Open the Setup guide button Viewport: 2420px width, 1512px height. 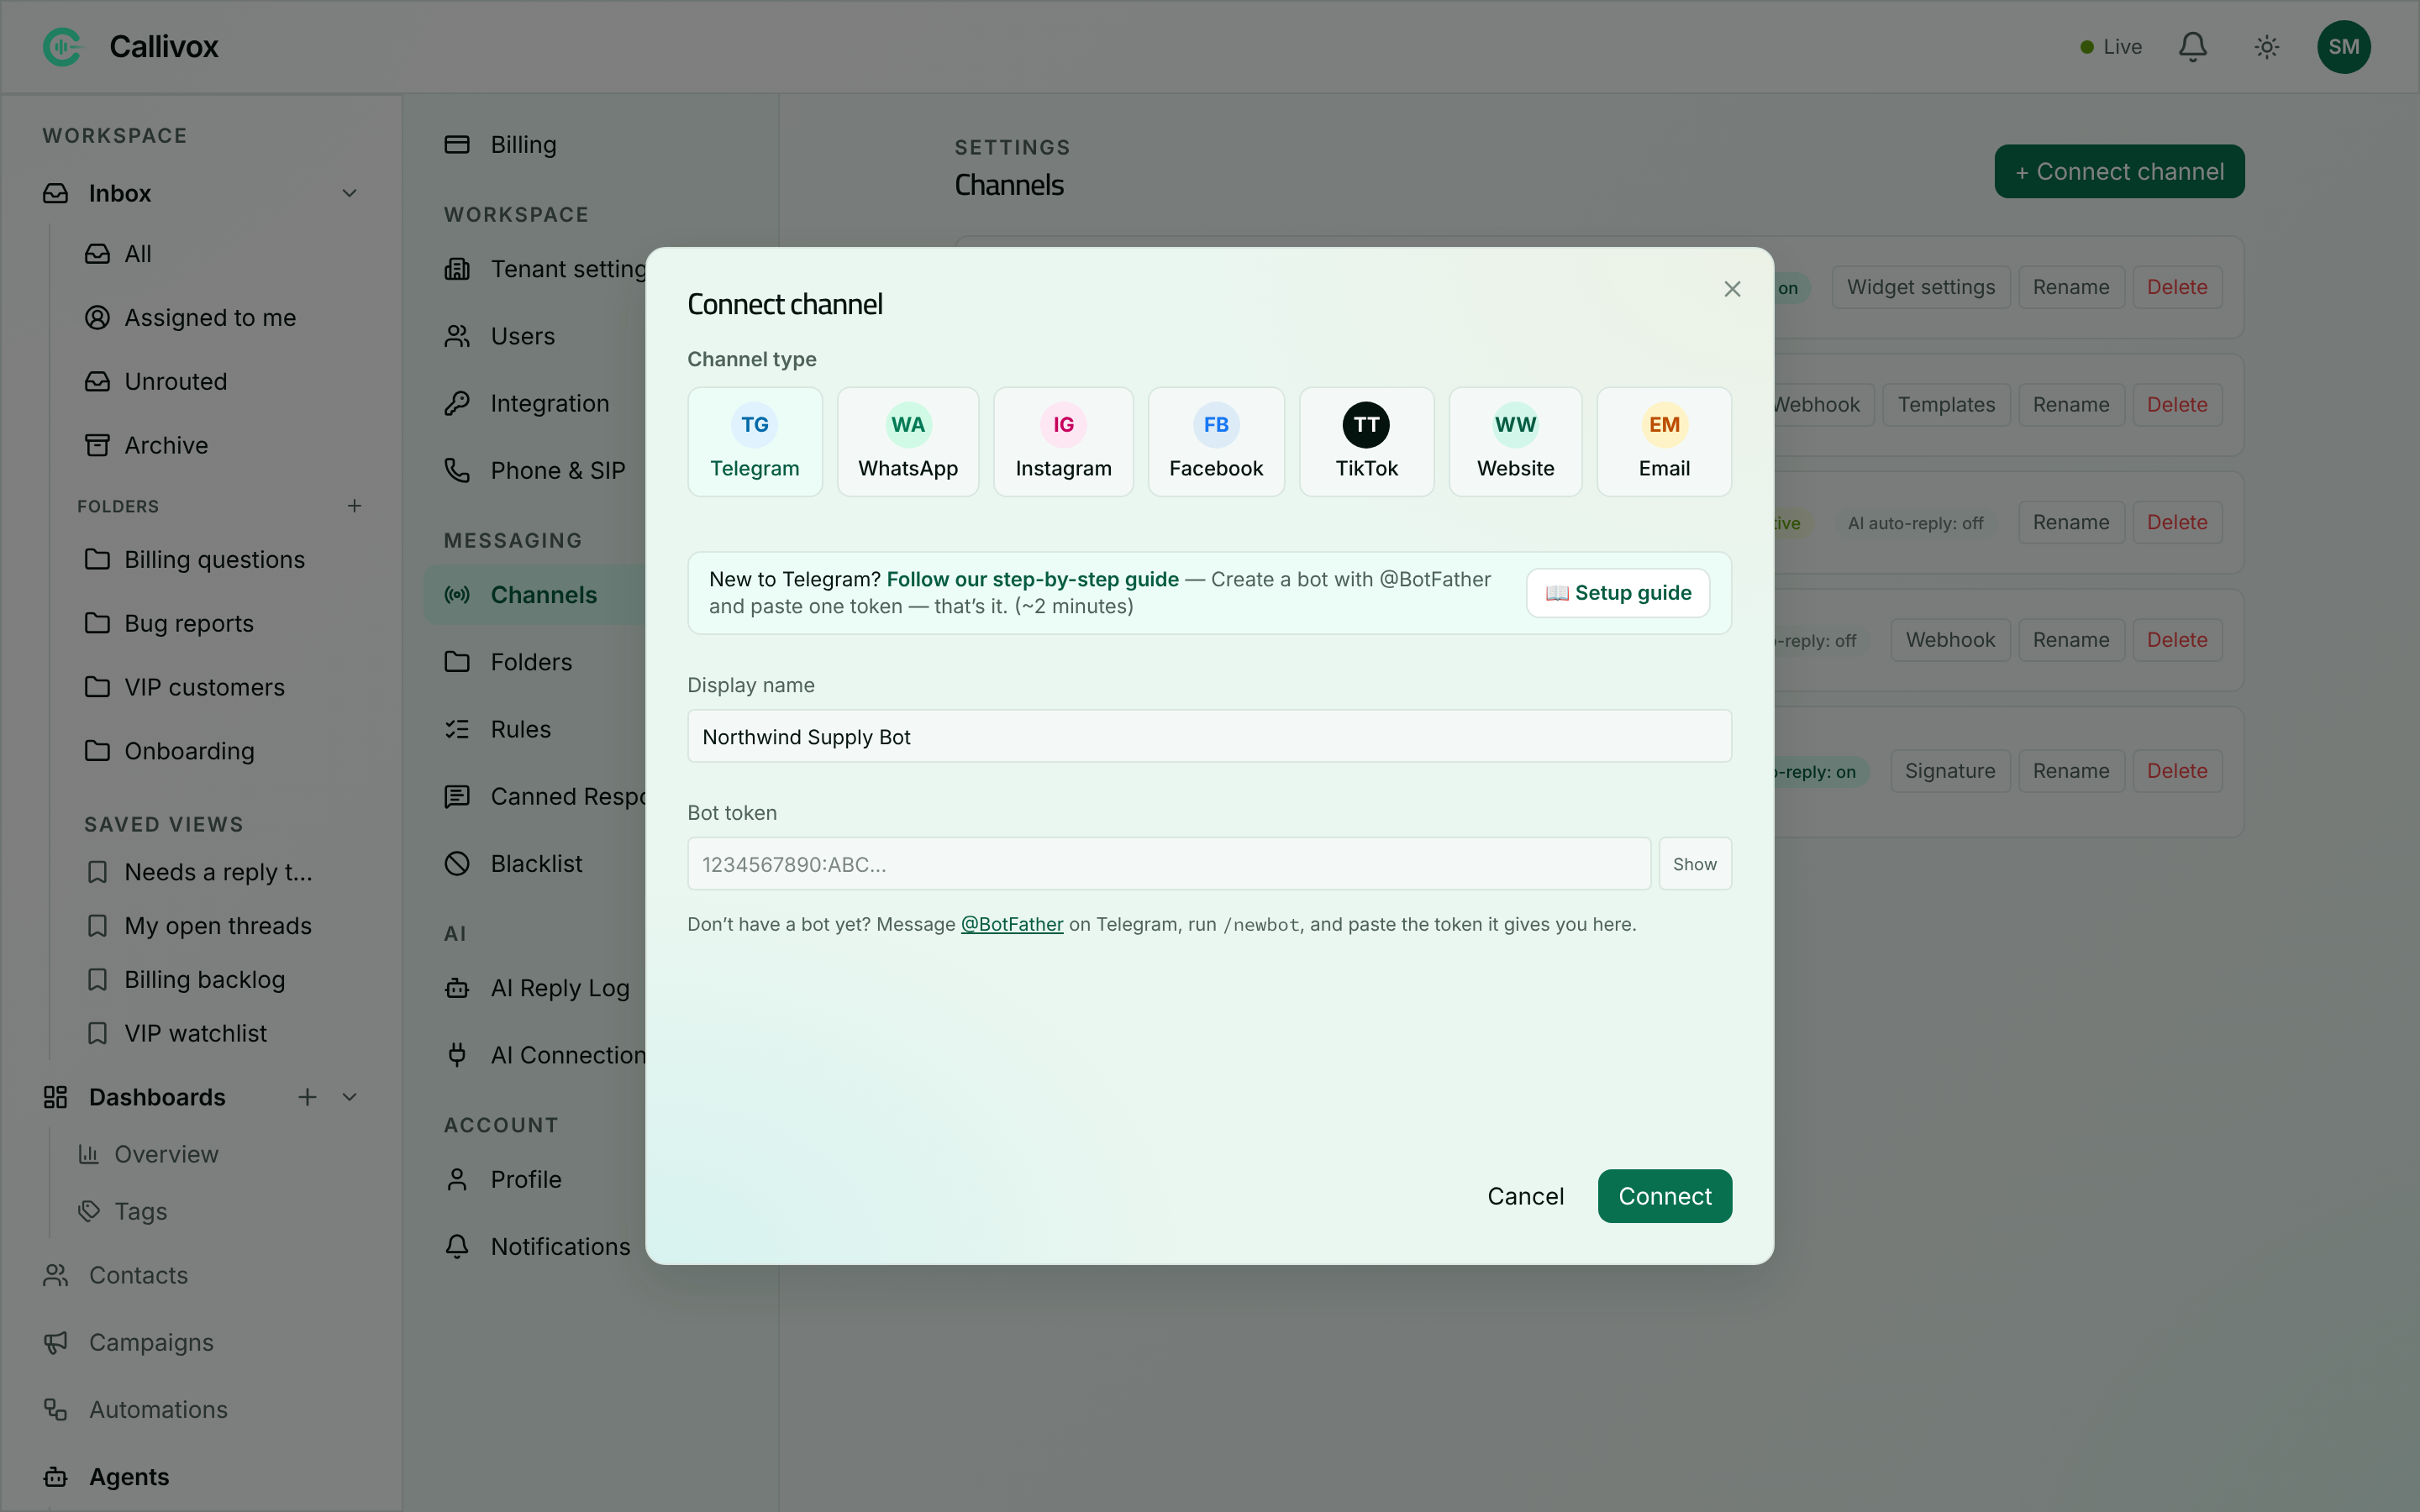1618,593
